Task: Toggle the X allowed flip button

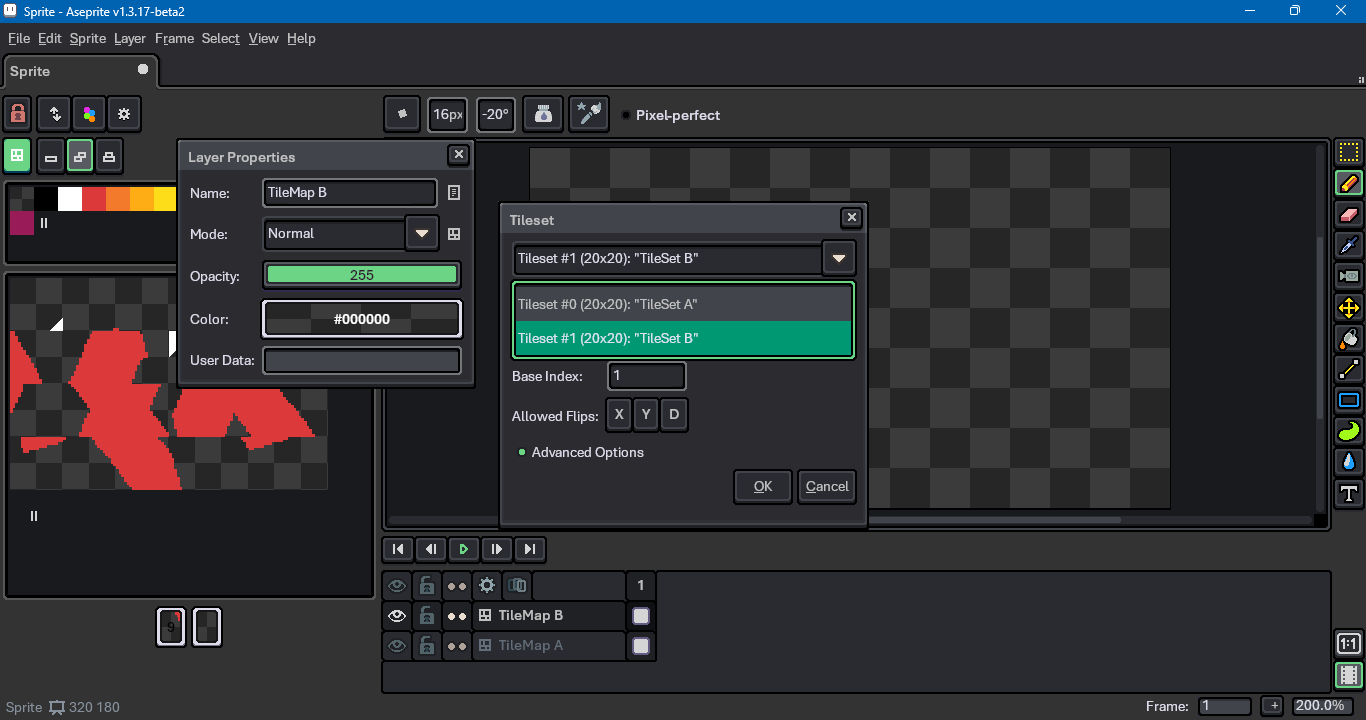Action: 619,416
